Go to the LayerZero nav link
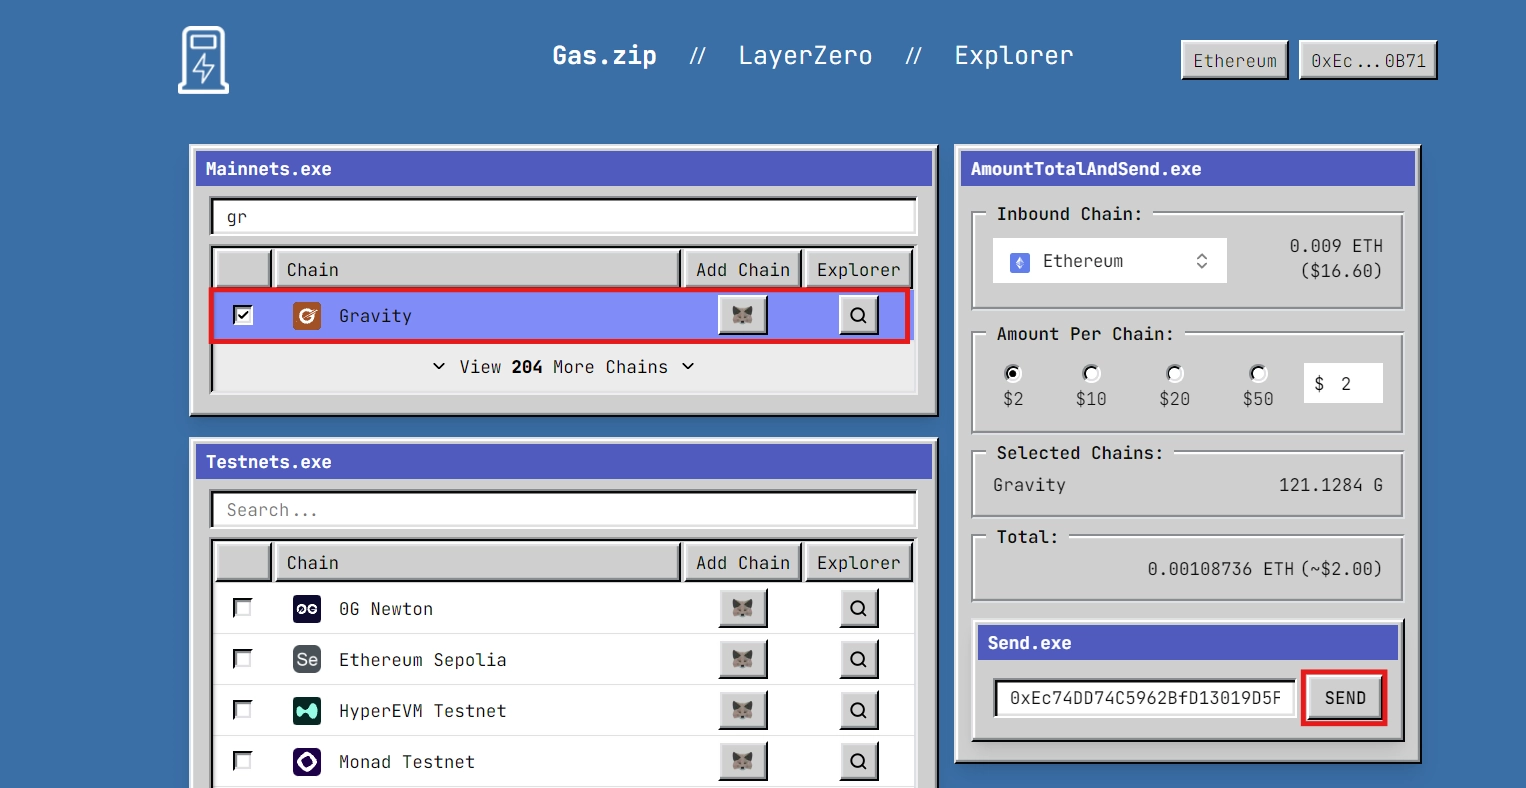This screenshot has height=788, width=1526. (x=805, y=56)
